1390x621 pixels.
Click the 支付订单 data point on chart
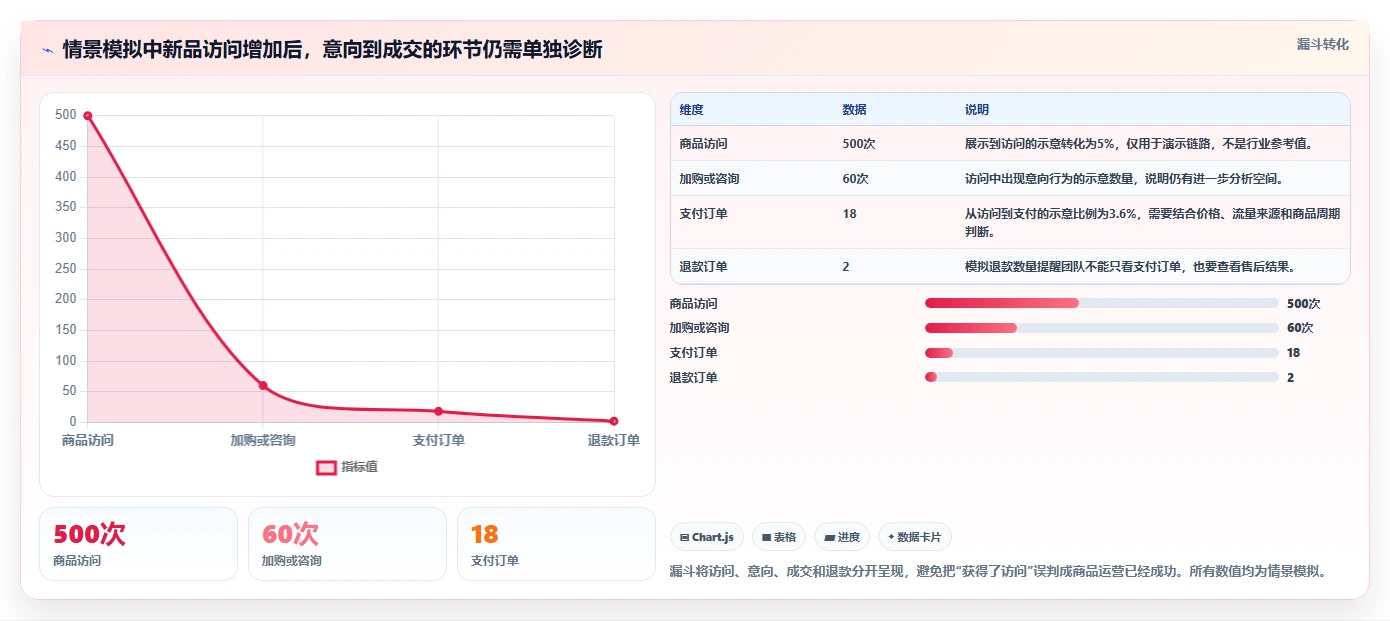pos(438,411)
